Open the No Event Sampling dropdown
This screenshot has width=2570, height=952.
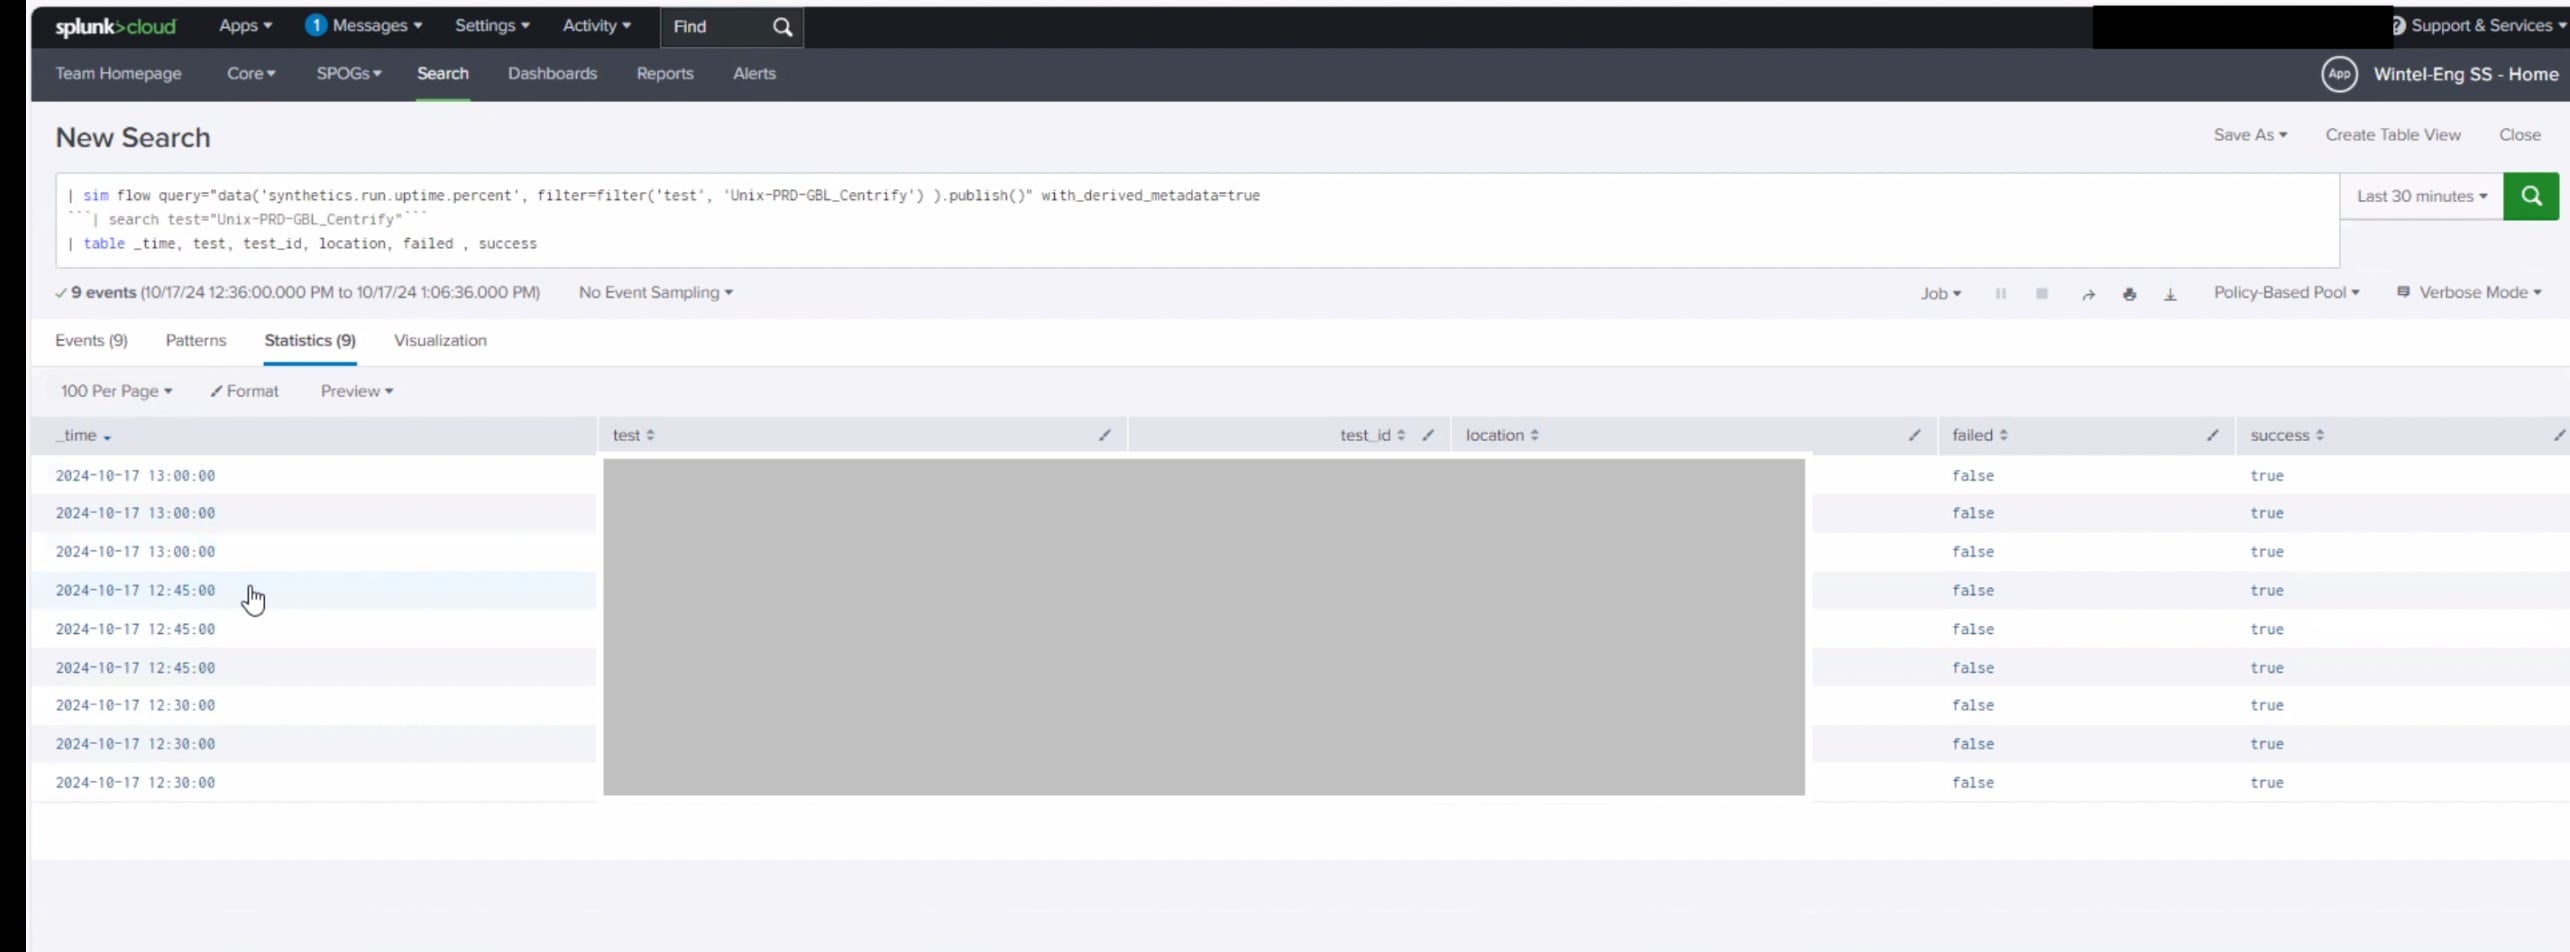(655, 293)
